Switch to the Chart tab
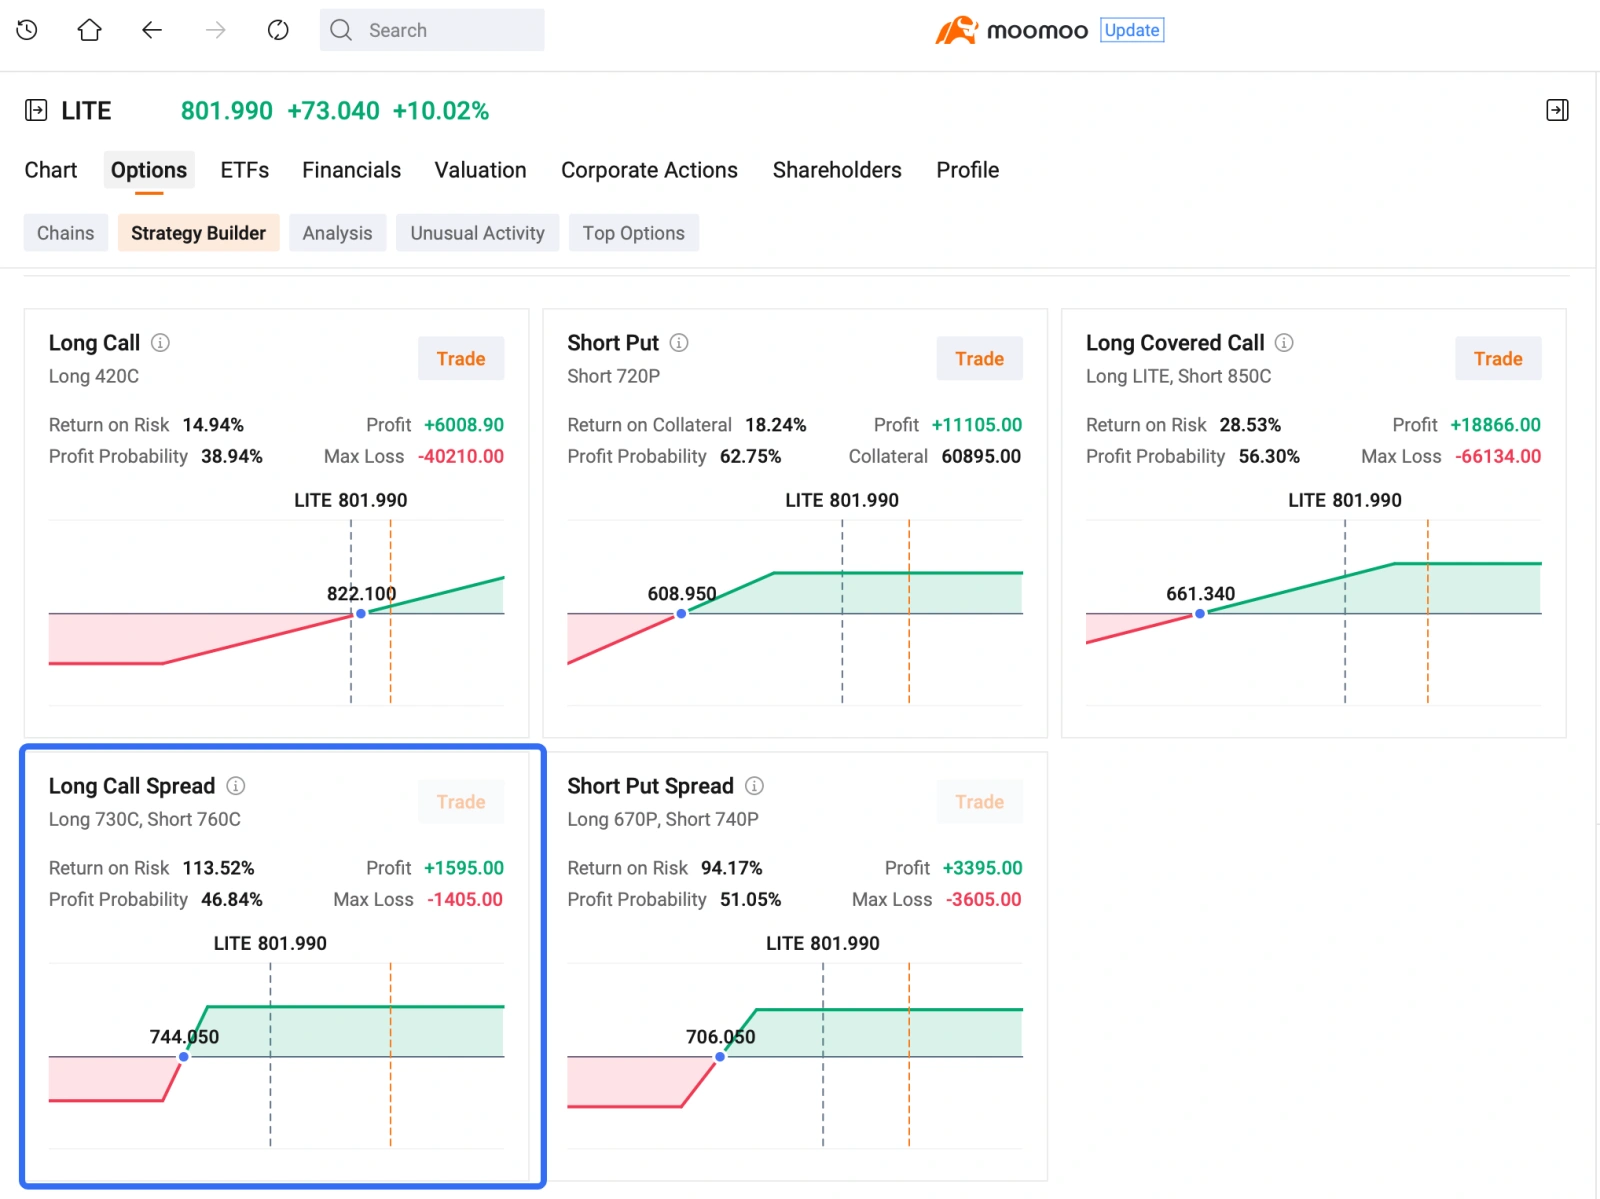Screen dimensions: 1600x1199 coord(51,170)
